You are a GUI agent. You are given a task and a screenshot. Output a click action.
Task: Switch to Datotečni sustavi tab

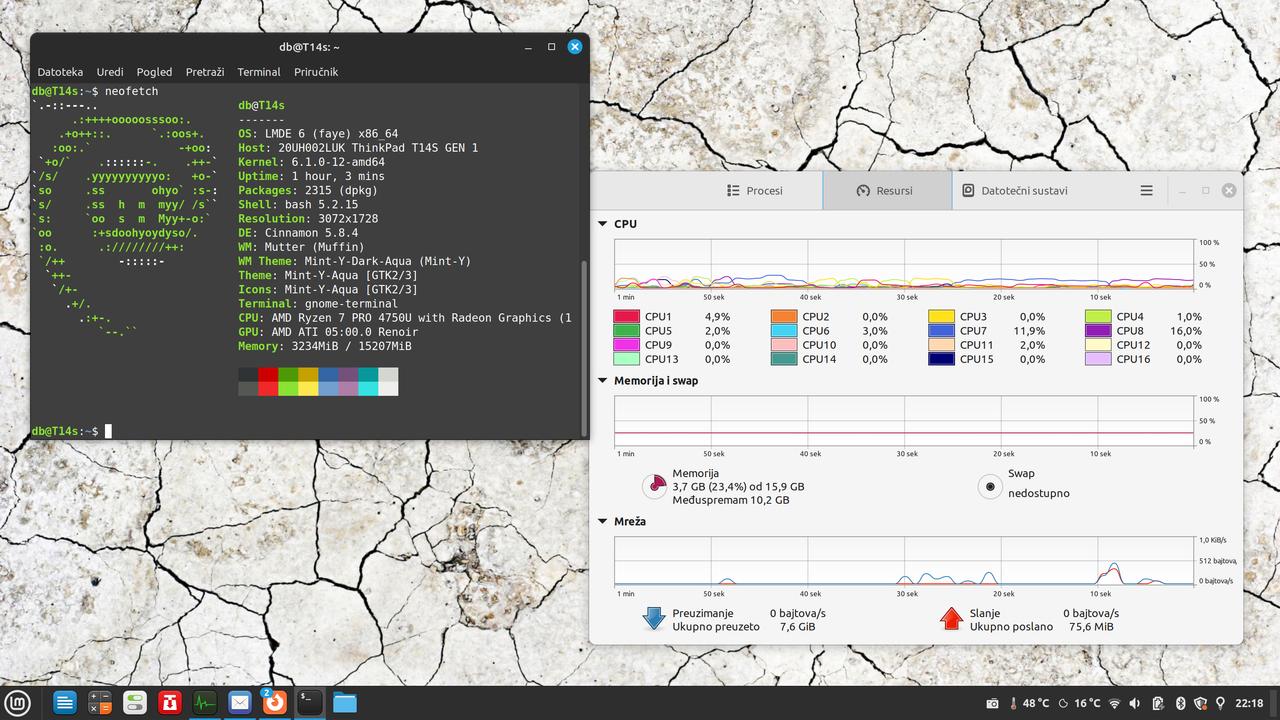pyautogui.click(x=1015, y=190)
